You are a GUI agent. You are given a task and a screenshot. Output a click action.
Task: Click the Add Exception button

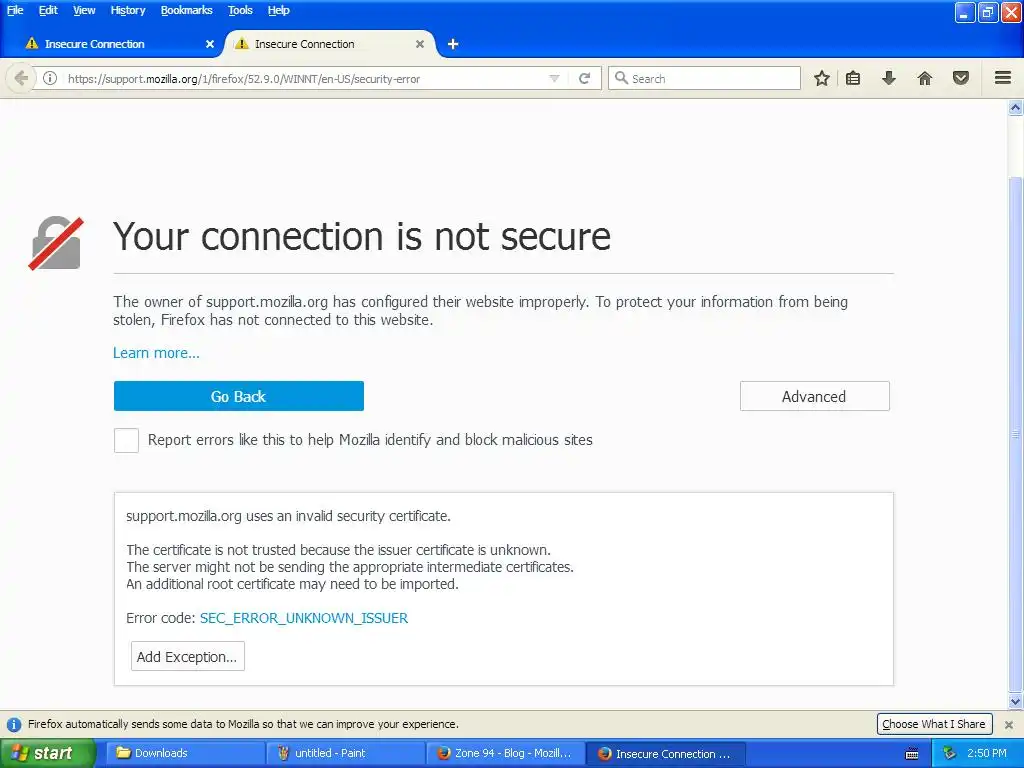coord(187,656)
